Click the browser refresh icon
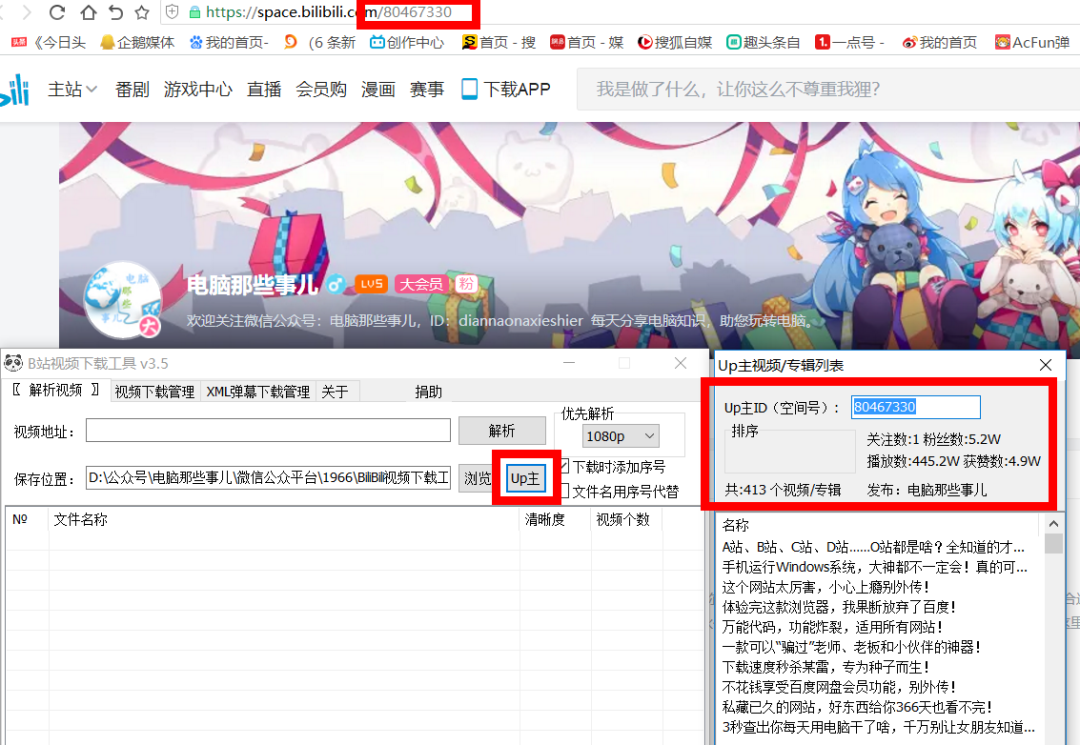Image resolution: width=1080 pixels, height=745 pixels. coord(57,13)
